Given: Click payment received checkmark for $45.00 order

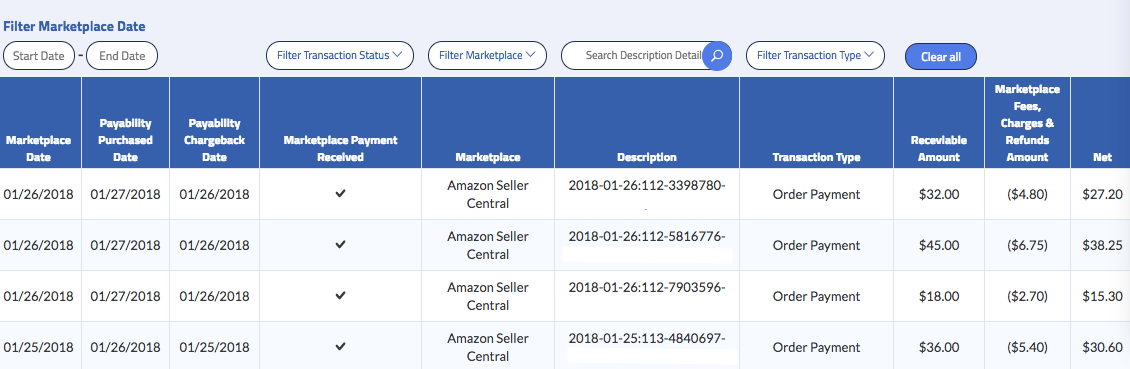Looking at the screenshot, I should click(341, 245).
